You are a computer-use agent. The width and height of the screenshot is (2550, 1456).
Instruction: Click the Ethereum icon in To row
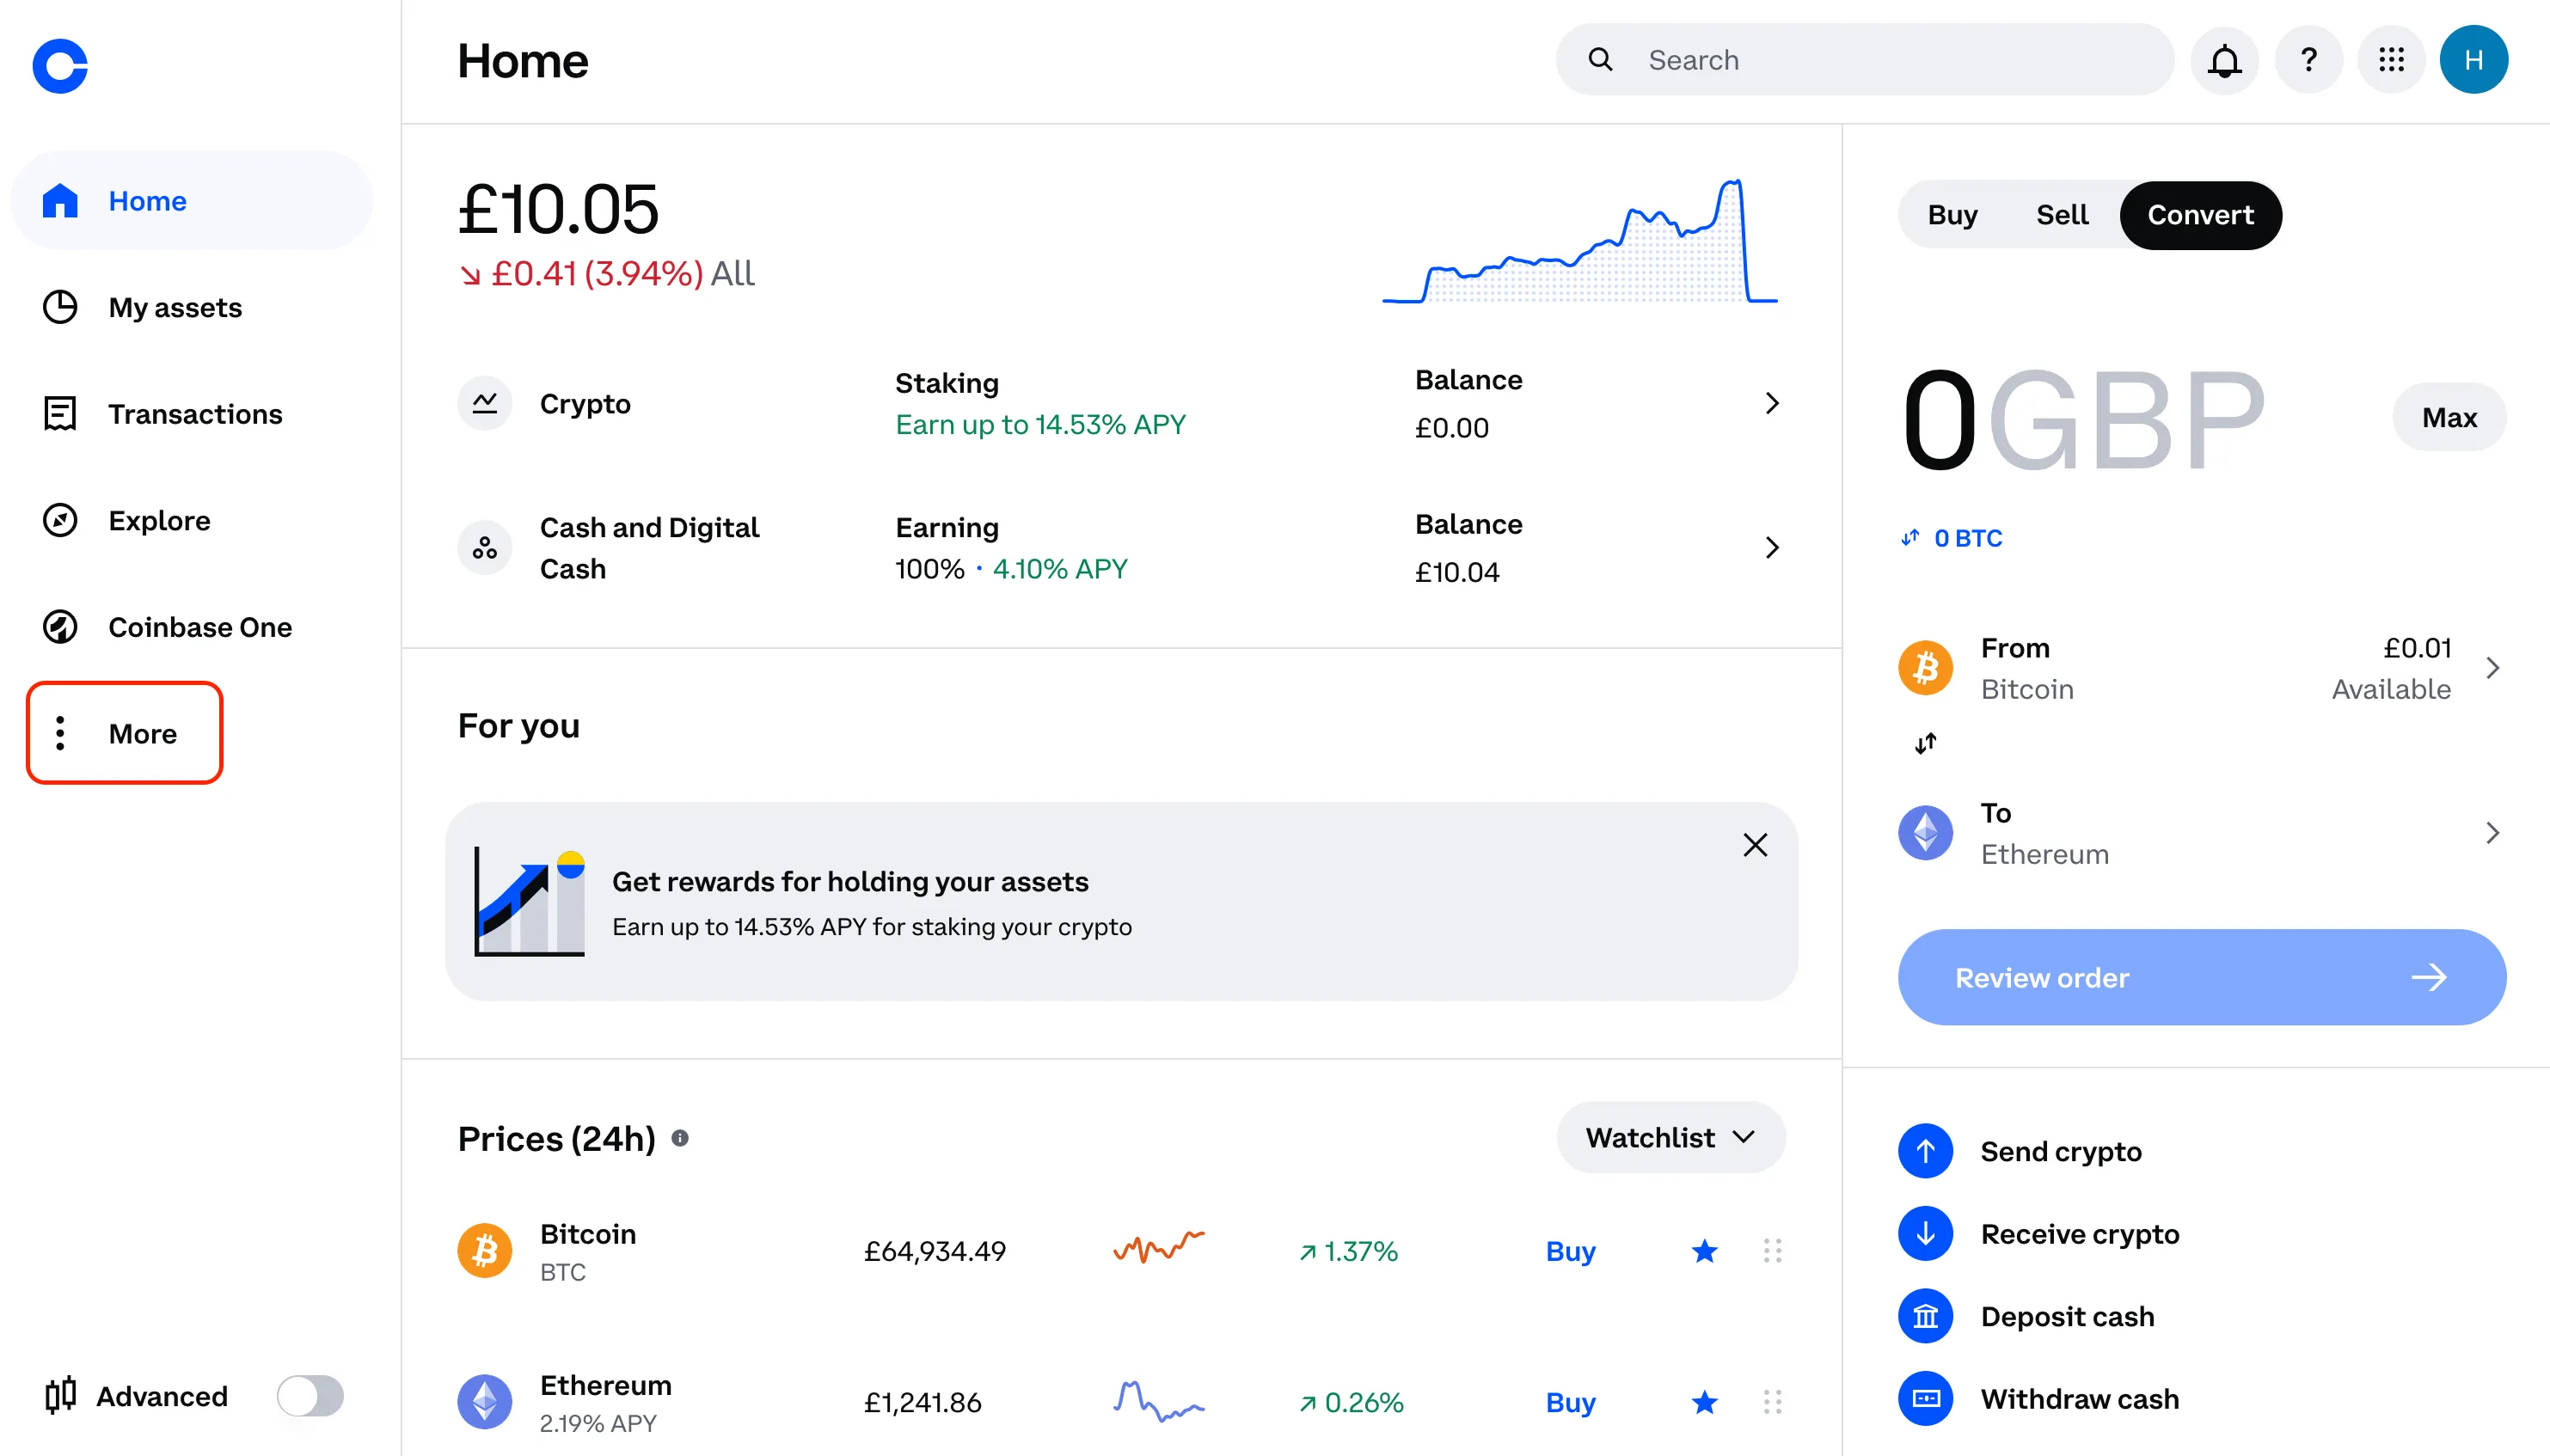[1925, 833]
